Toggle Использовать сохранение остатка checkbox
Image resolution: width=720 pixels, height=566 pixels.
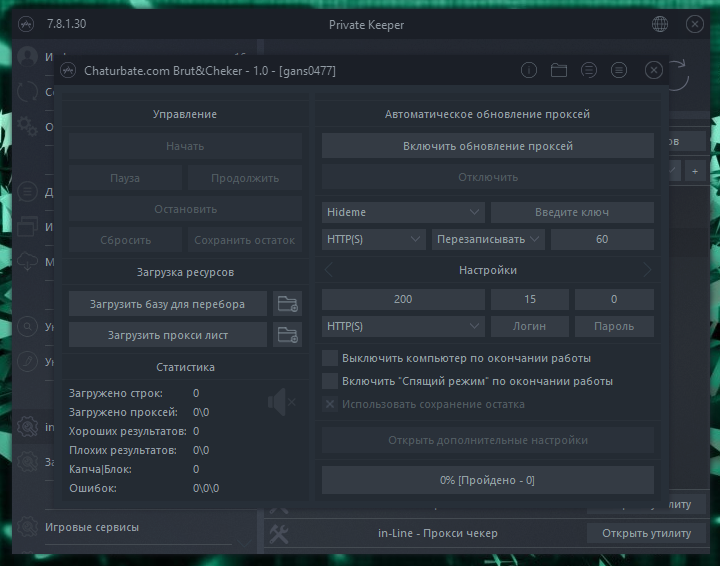330,404
